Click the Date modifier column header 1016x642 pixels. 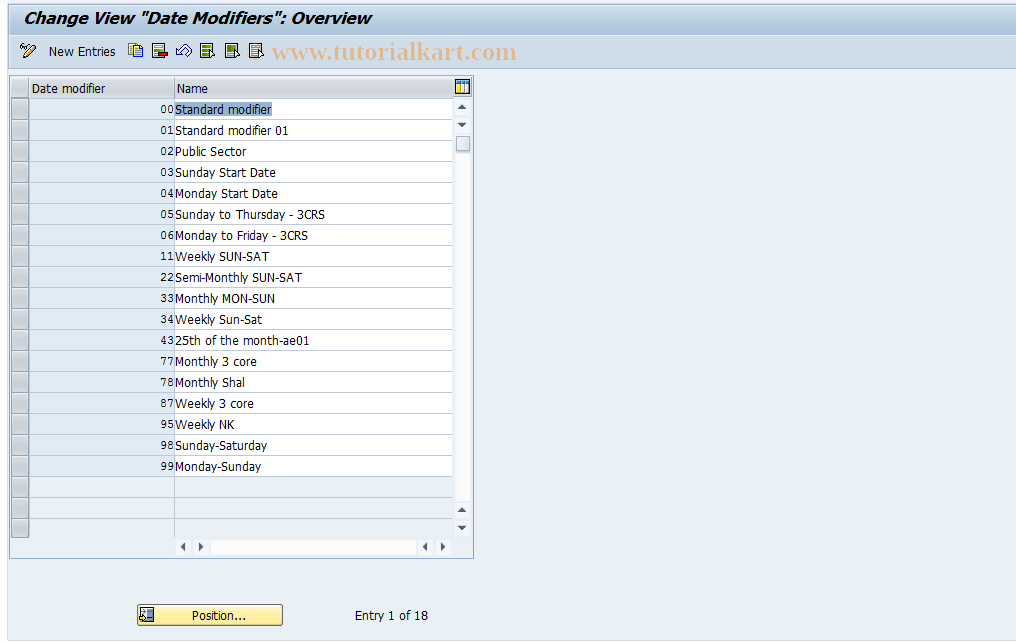pyautogui.click(x=102, y=88)
